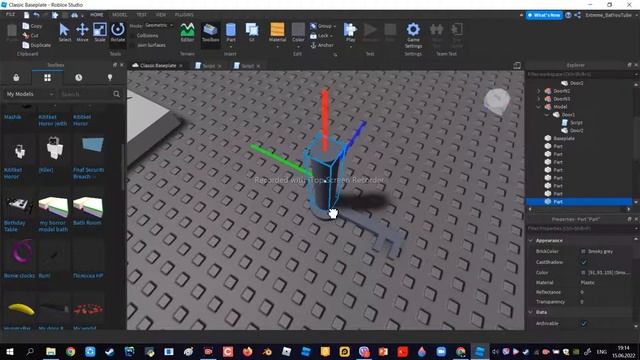Switch to the PLUGINS ribbon tab

point(184,15)
